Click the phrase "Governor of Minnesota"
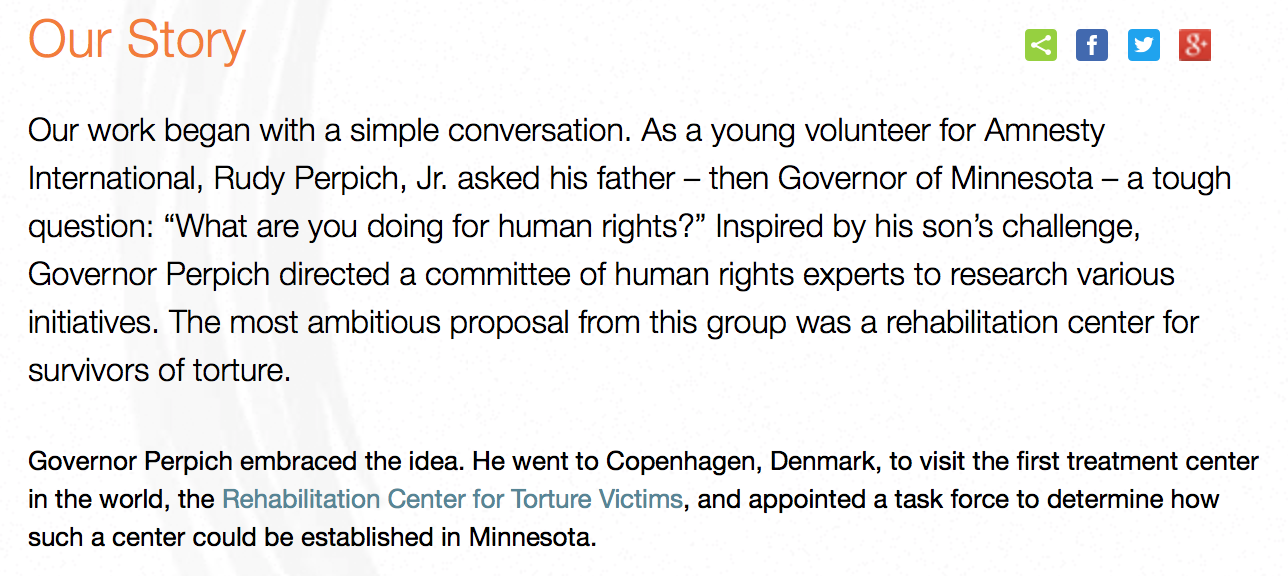Viewport: 1288px width, 576px height. [935, 179]
